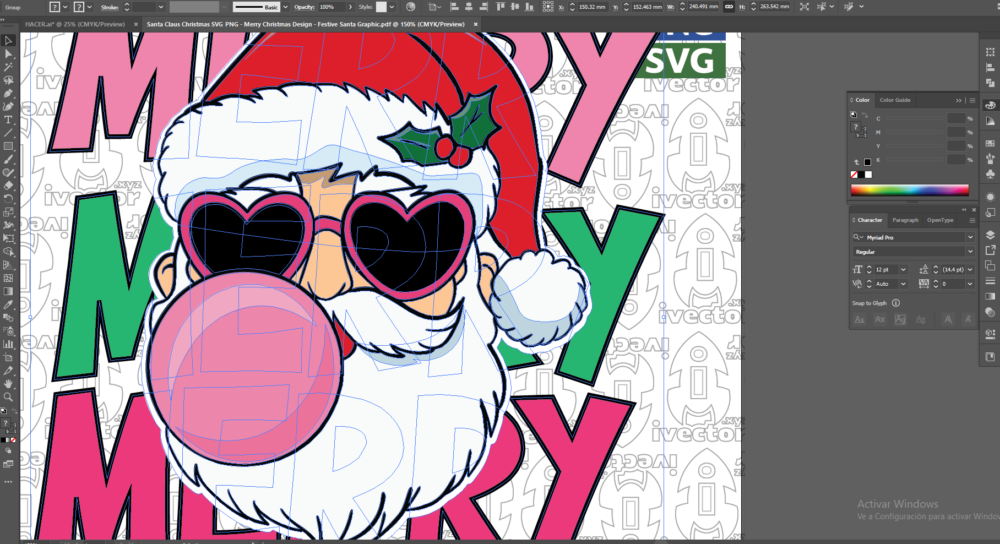This screenshot has height=544, width=1000.
Task: Select the Gradient tool
Action: click(x=8, y=291)
